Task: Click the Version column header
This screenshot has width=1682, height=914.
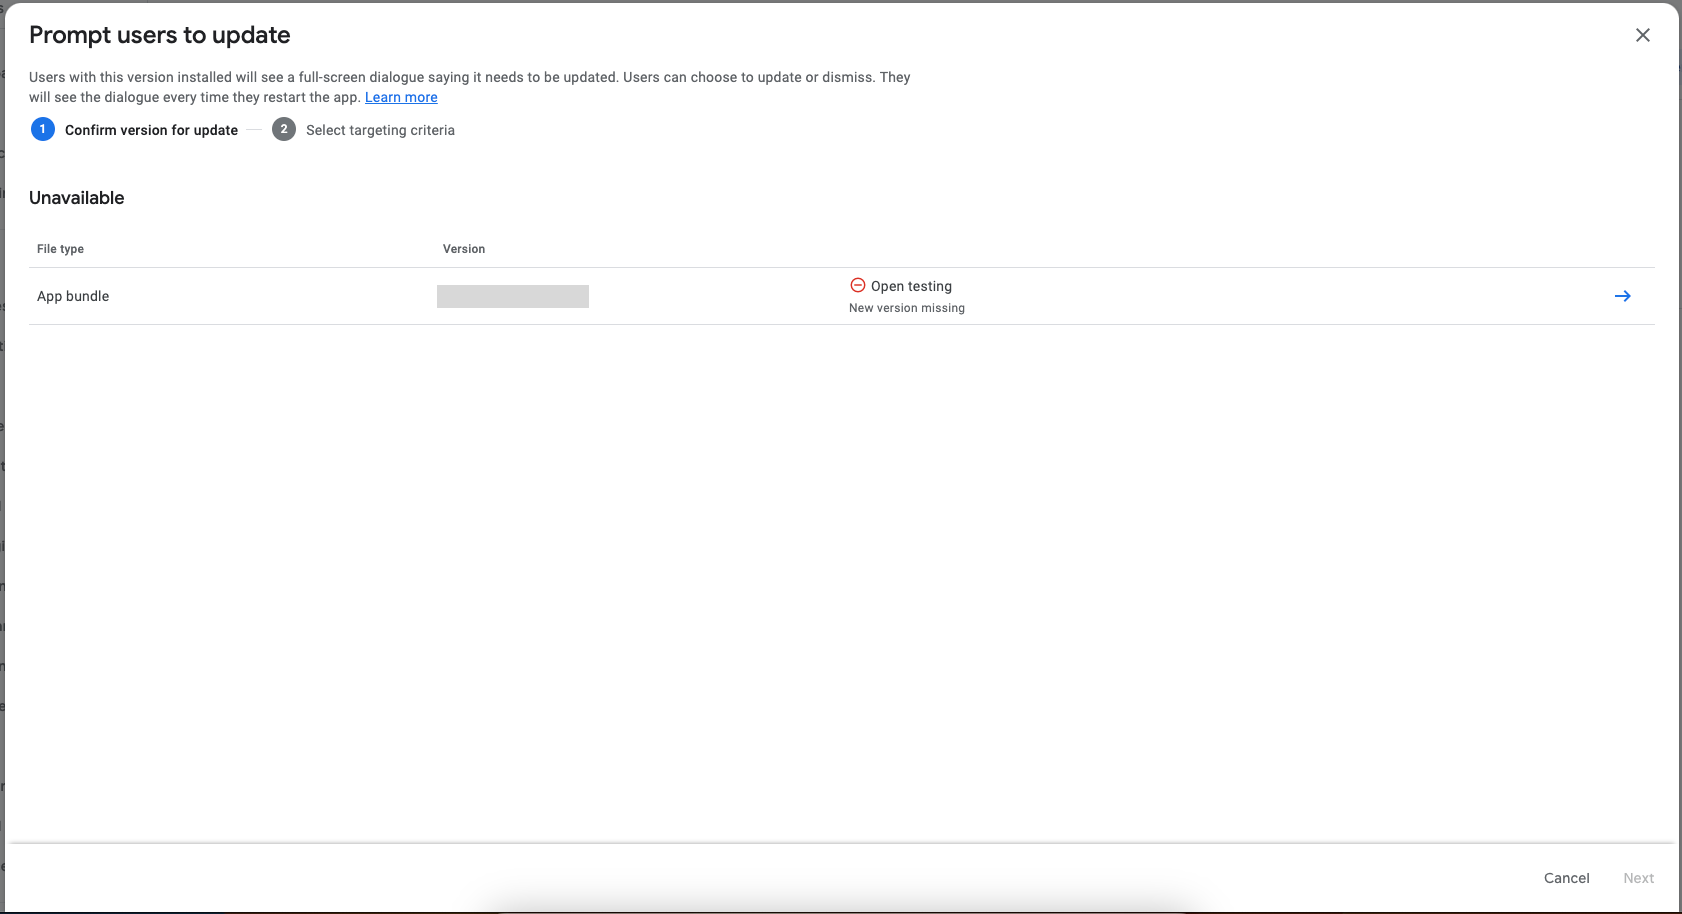Action: [464, 248]
